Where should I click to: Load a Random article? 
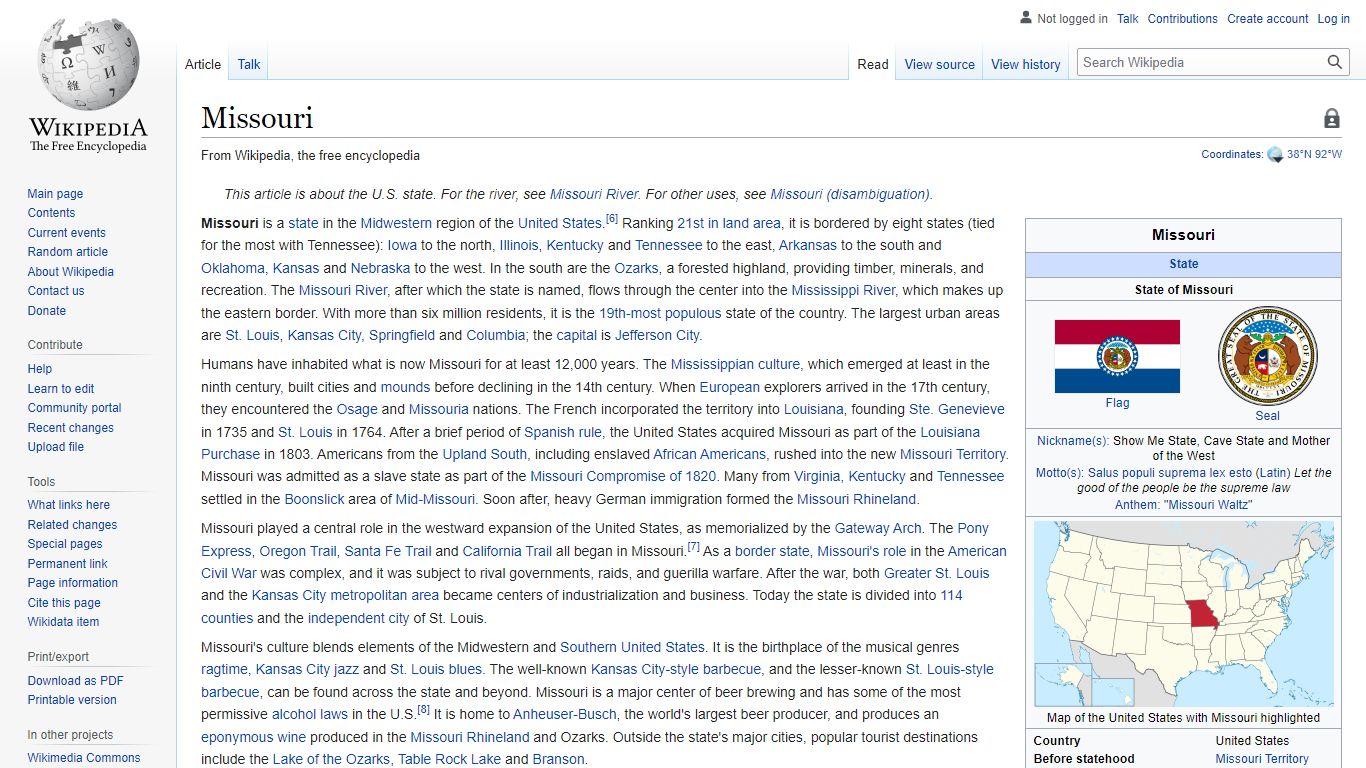(x=67, y=252)
